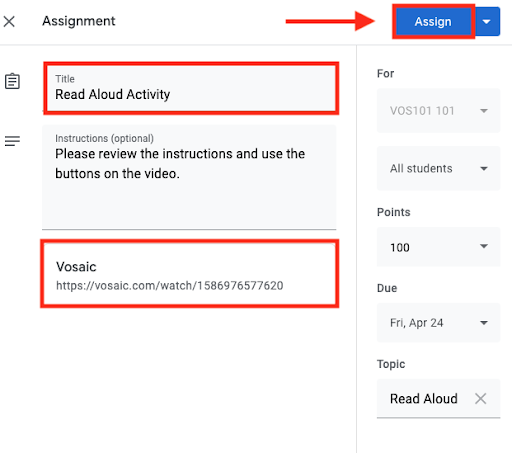Open the Vosaic attachment link card
Image resolution: width=512 pixels, height=453 pixels.
(190, 273)
